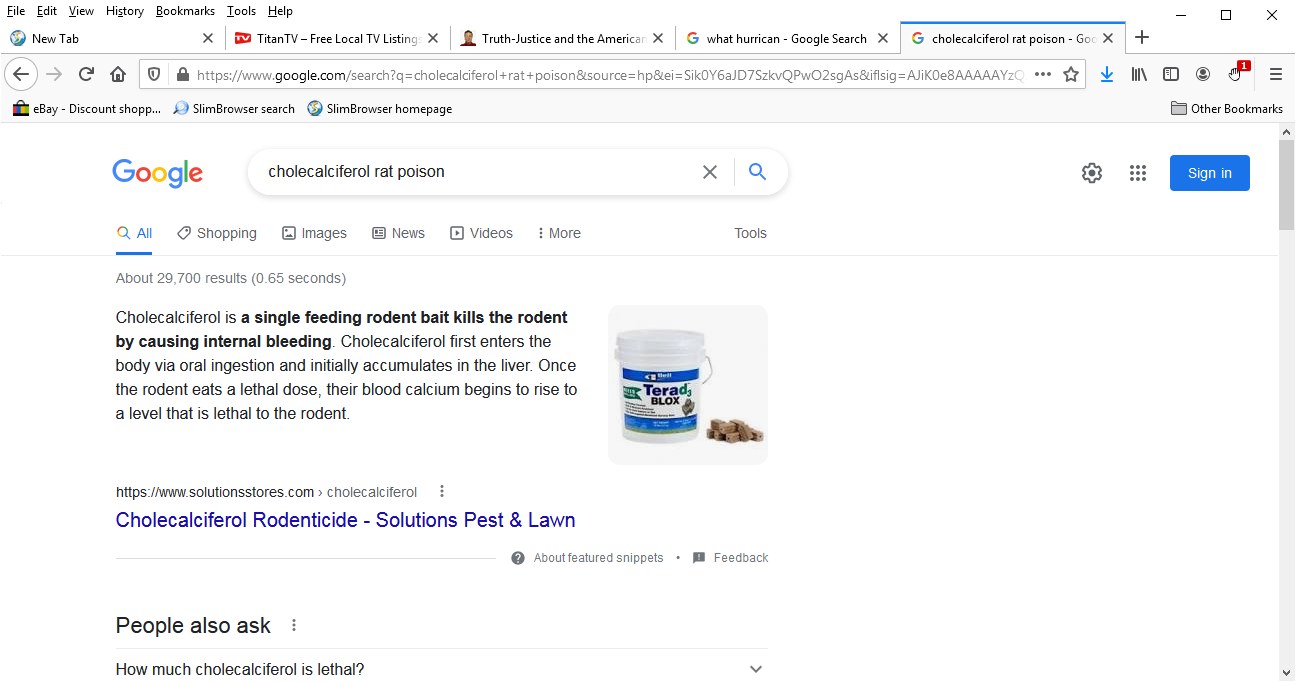Open the Edit menu
Image resolution: width=1296 pixels, height=682 pixels.
(x=47, y=11)
